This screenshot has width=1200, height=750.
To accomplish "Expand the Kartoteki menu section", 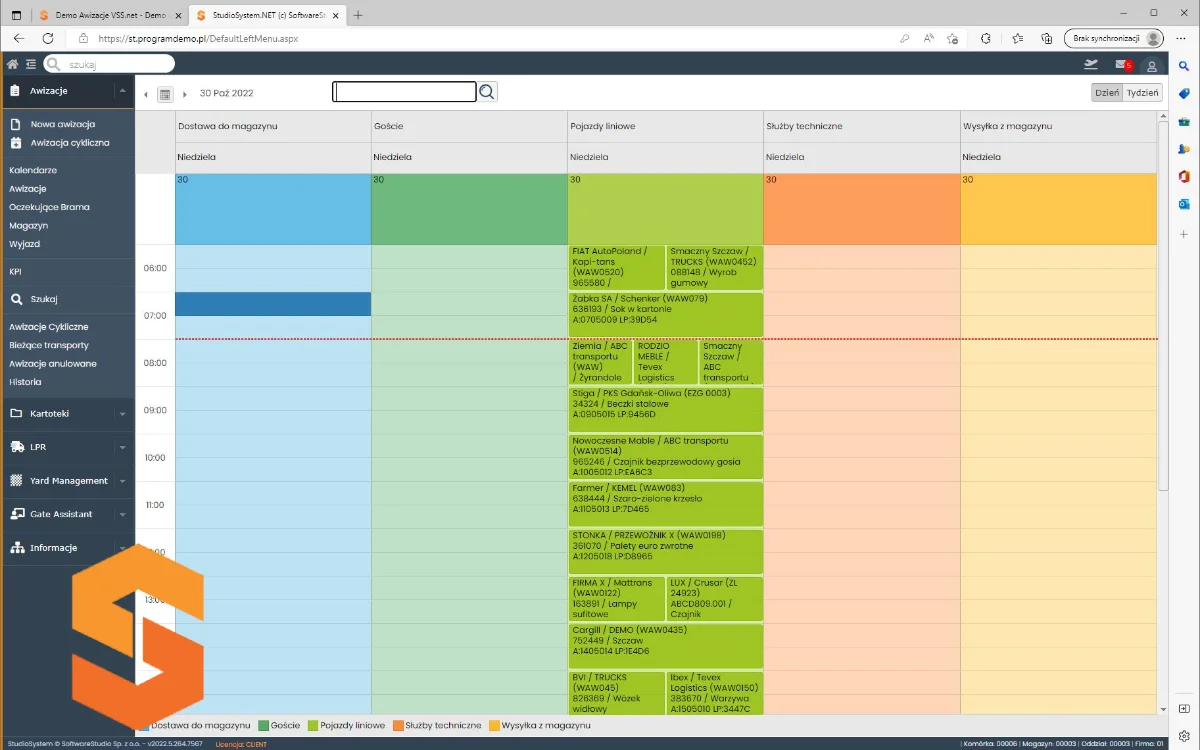I will coord(67,413).
